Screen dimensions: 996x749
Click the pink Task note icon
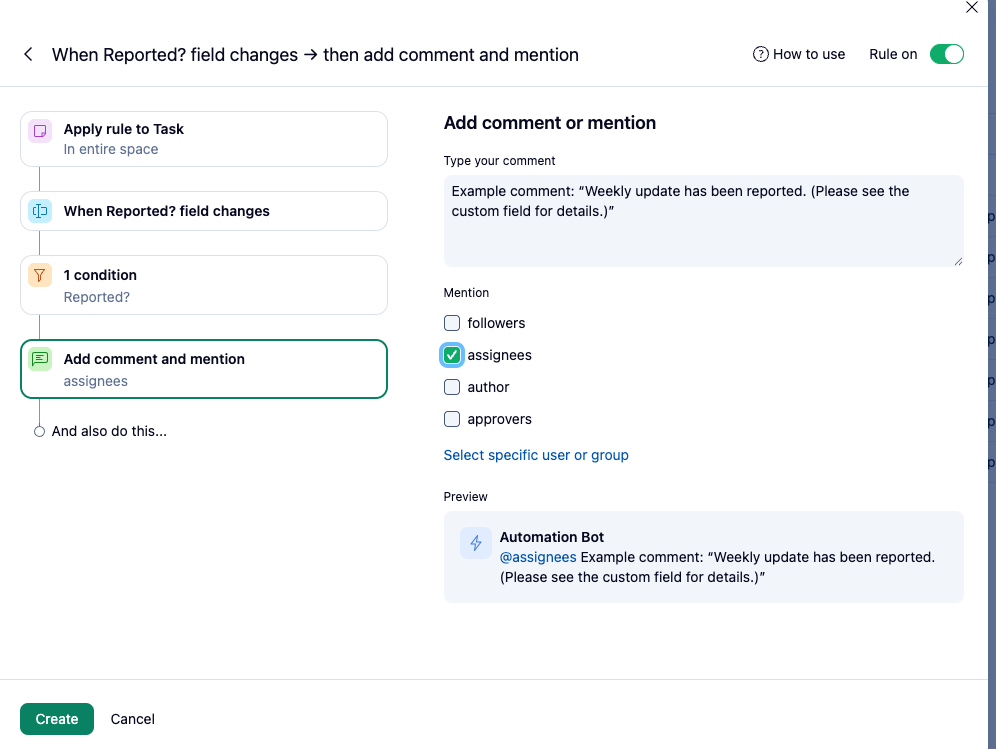click(40, 131)
